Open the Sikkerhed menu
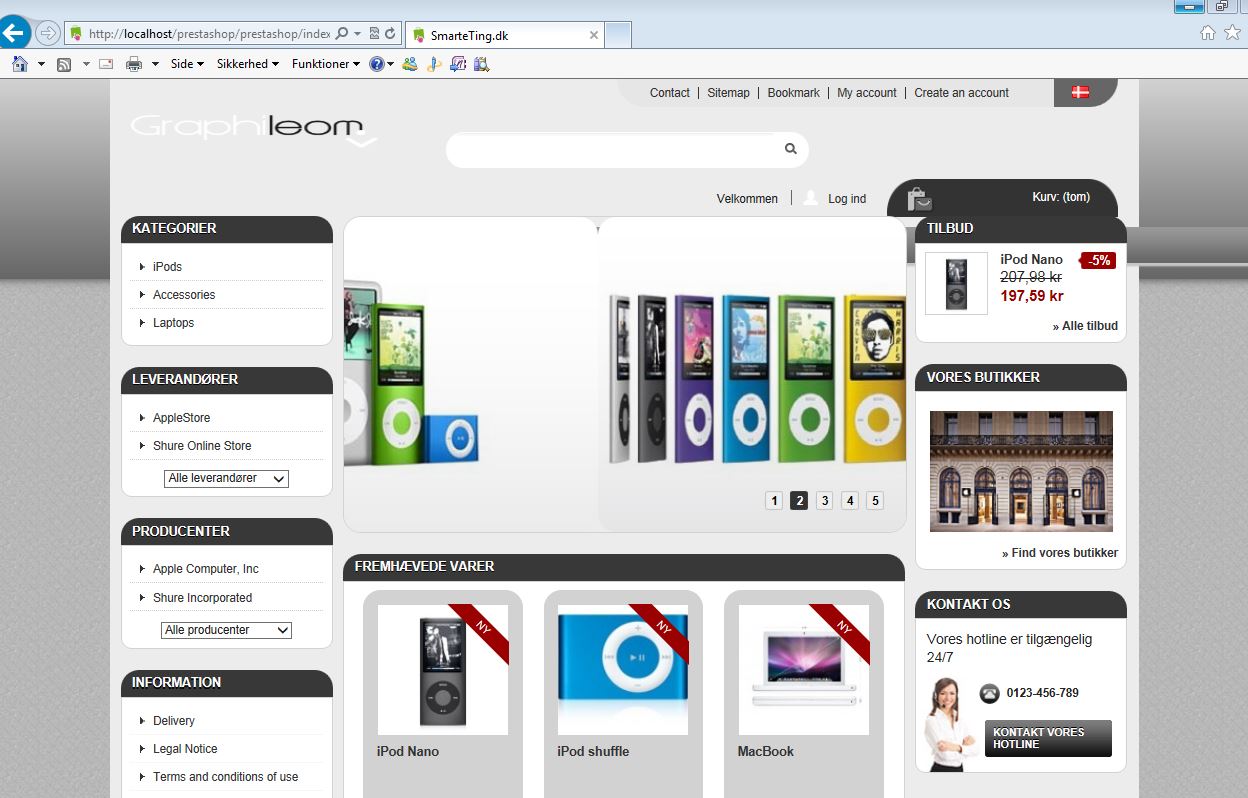The height and width of the screenshot is (798, 1248). [x=248, y=64]
